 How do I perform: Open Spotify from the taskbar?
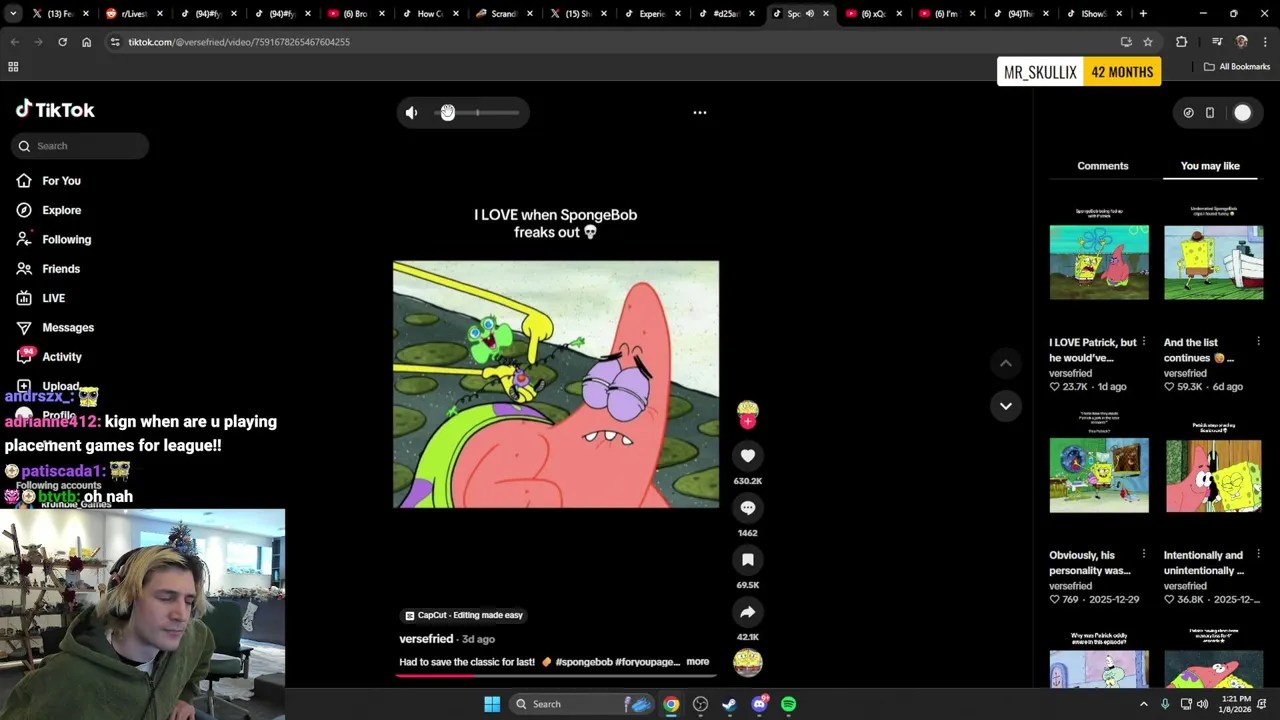tap(789, 704)
